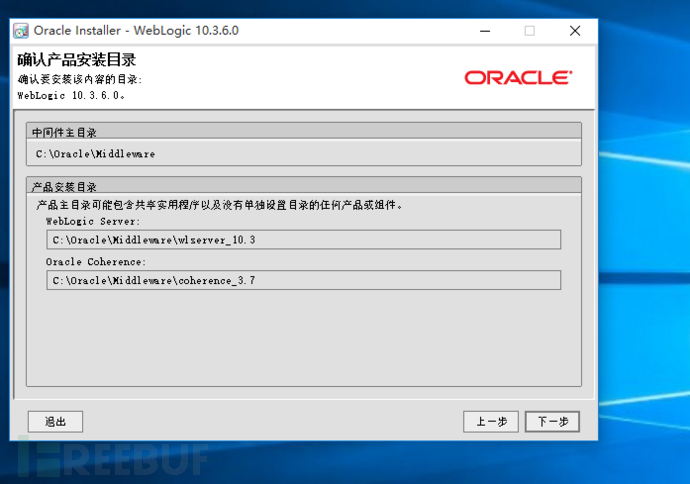Screen dimensions: 690x484
Task: Select the WebLogic Server directory field
Action: 304,240
